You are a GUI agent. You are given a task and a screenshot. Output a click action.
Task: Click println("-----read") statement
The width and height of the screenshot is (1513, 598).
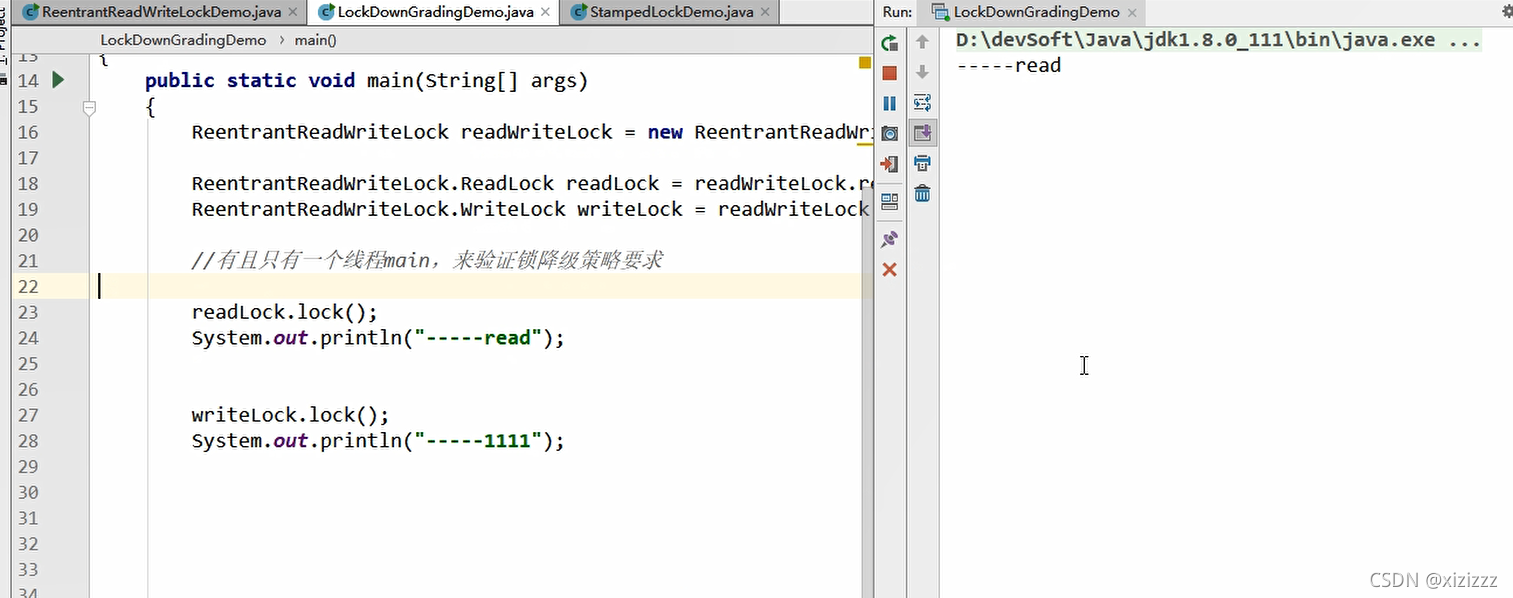tap(378, 338)
